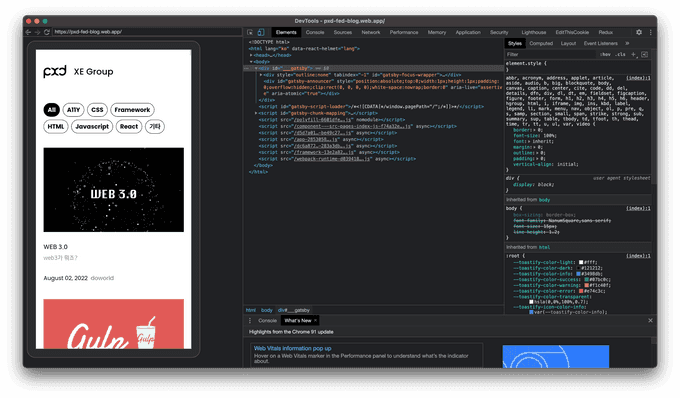Toggle the .cls class editor
Screen dimensions: 680x398
click(x=621, y=55)
